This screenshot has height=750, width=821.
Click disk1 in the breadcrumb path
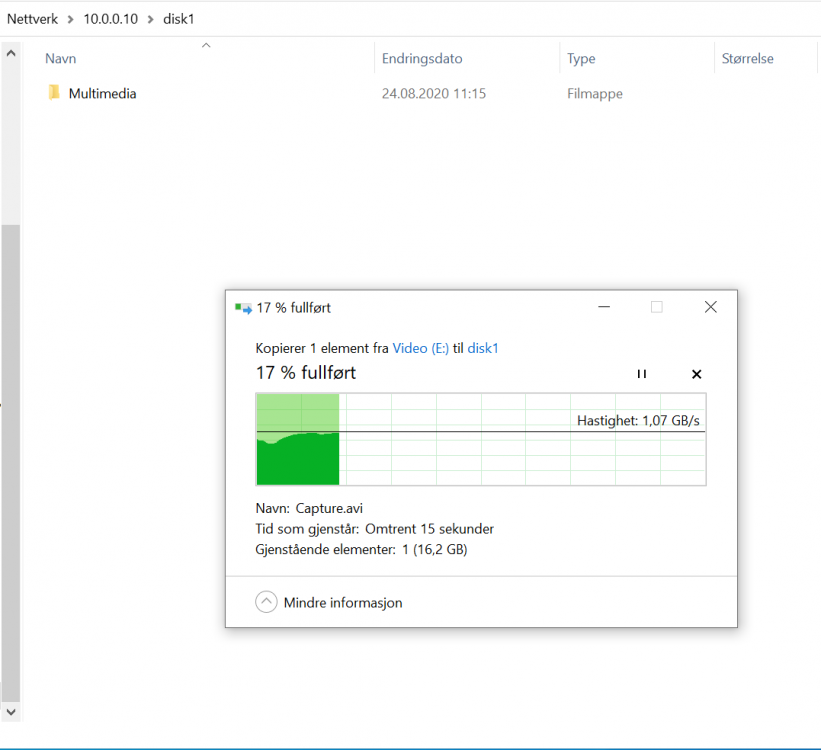(x=179, y=19)
